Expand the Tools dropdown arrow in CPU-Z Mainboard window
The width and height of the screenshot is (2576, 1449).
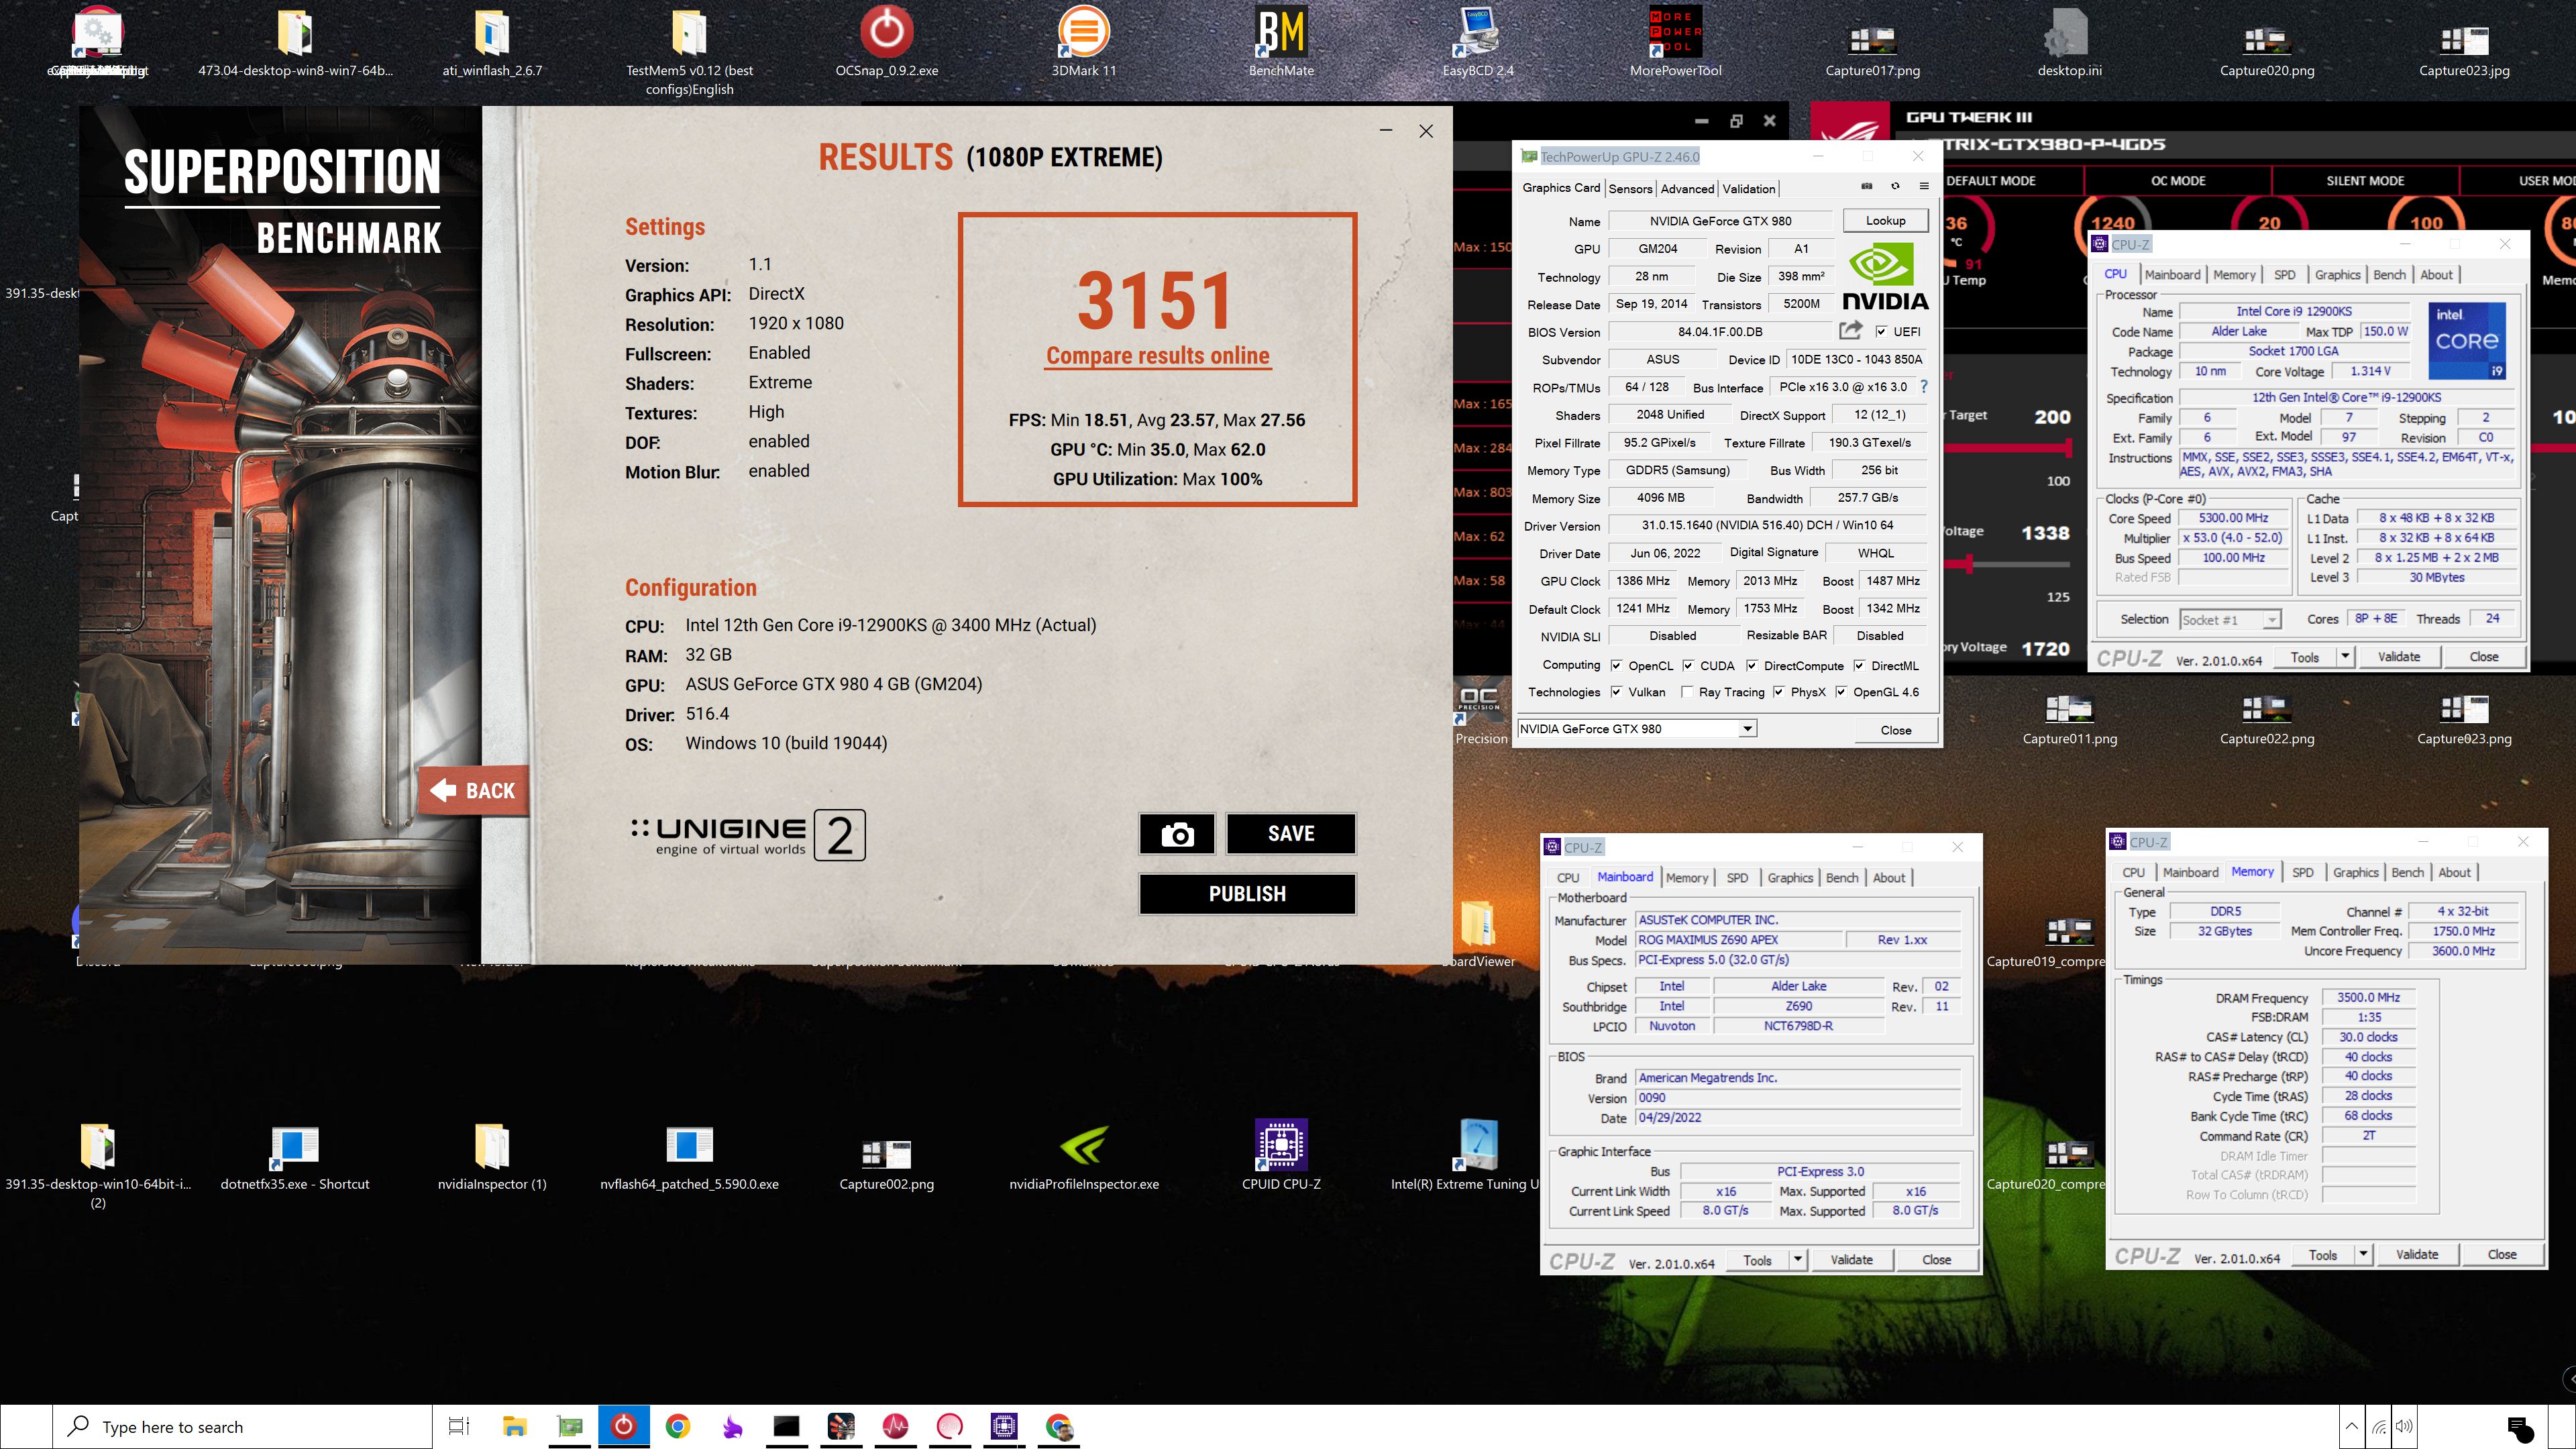1798,1259
